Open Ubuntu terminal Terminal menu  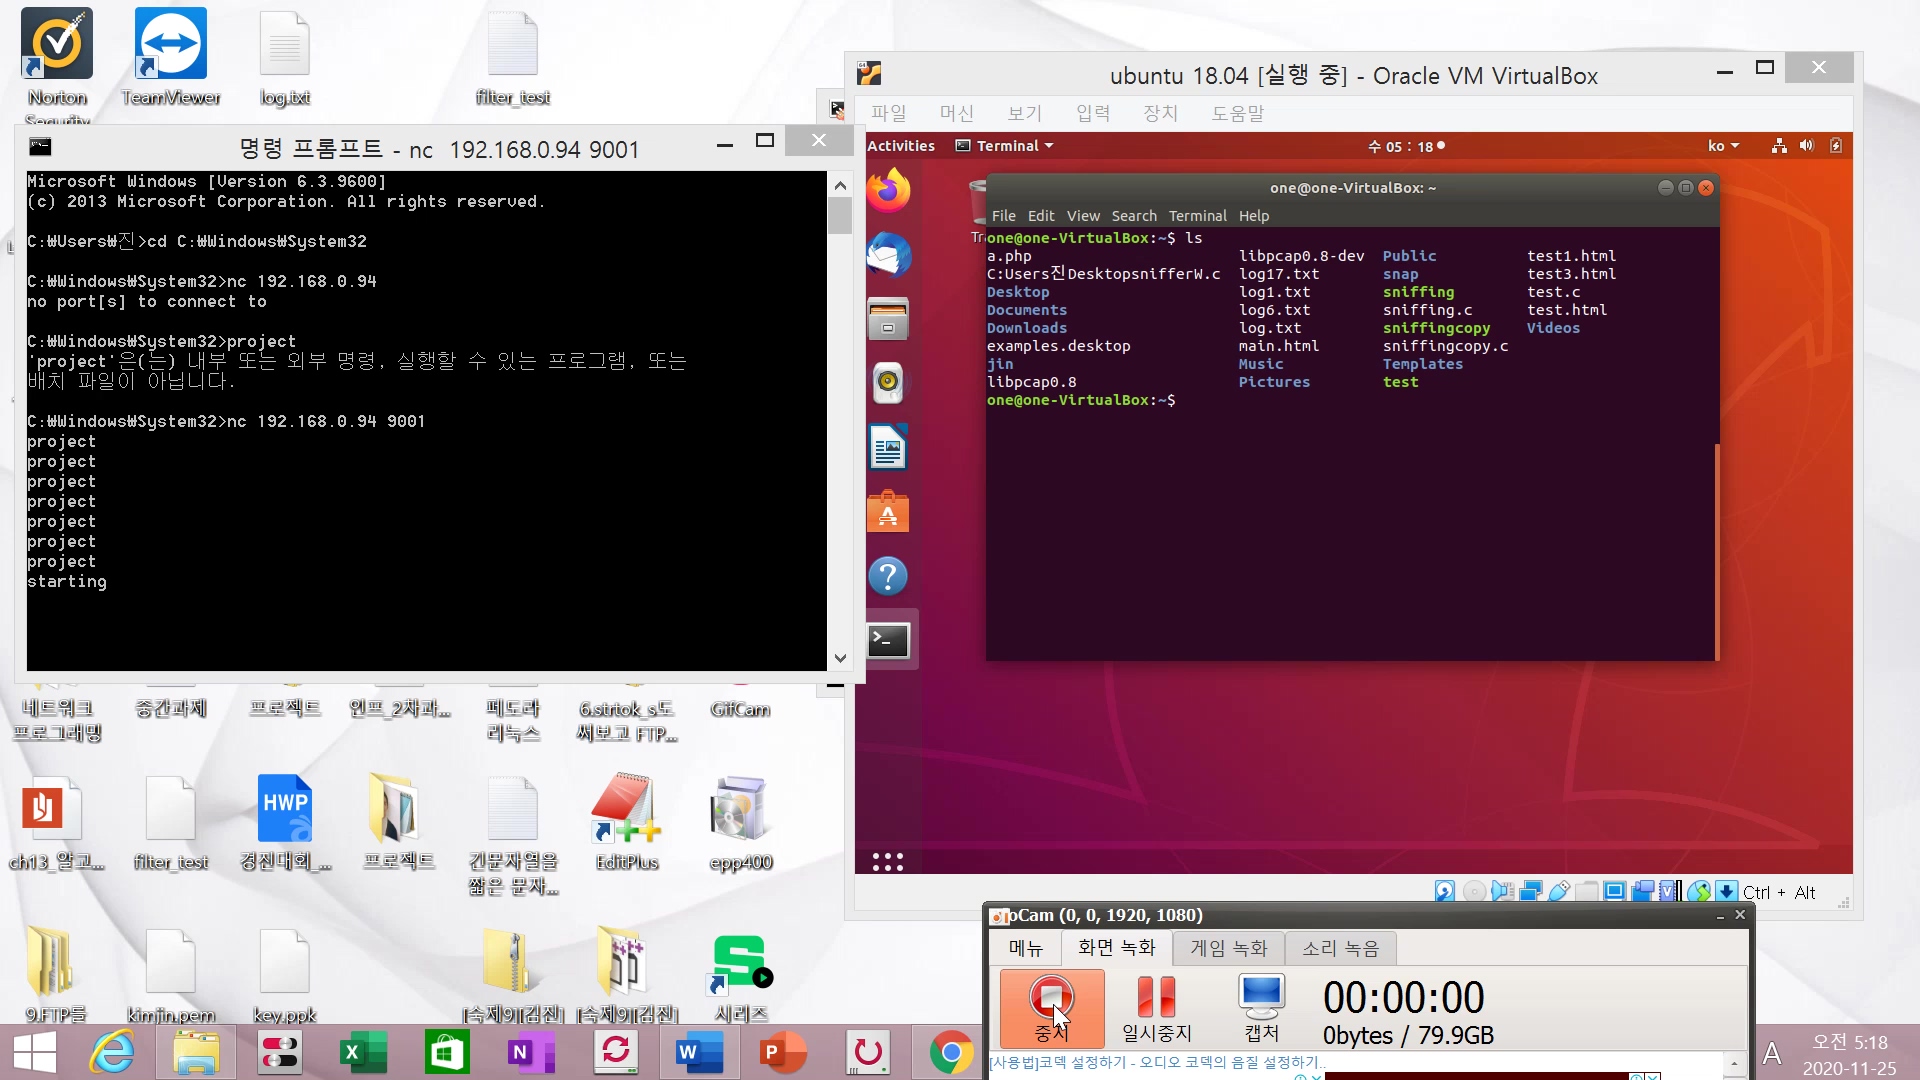point(1197,216)
